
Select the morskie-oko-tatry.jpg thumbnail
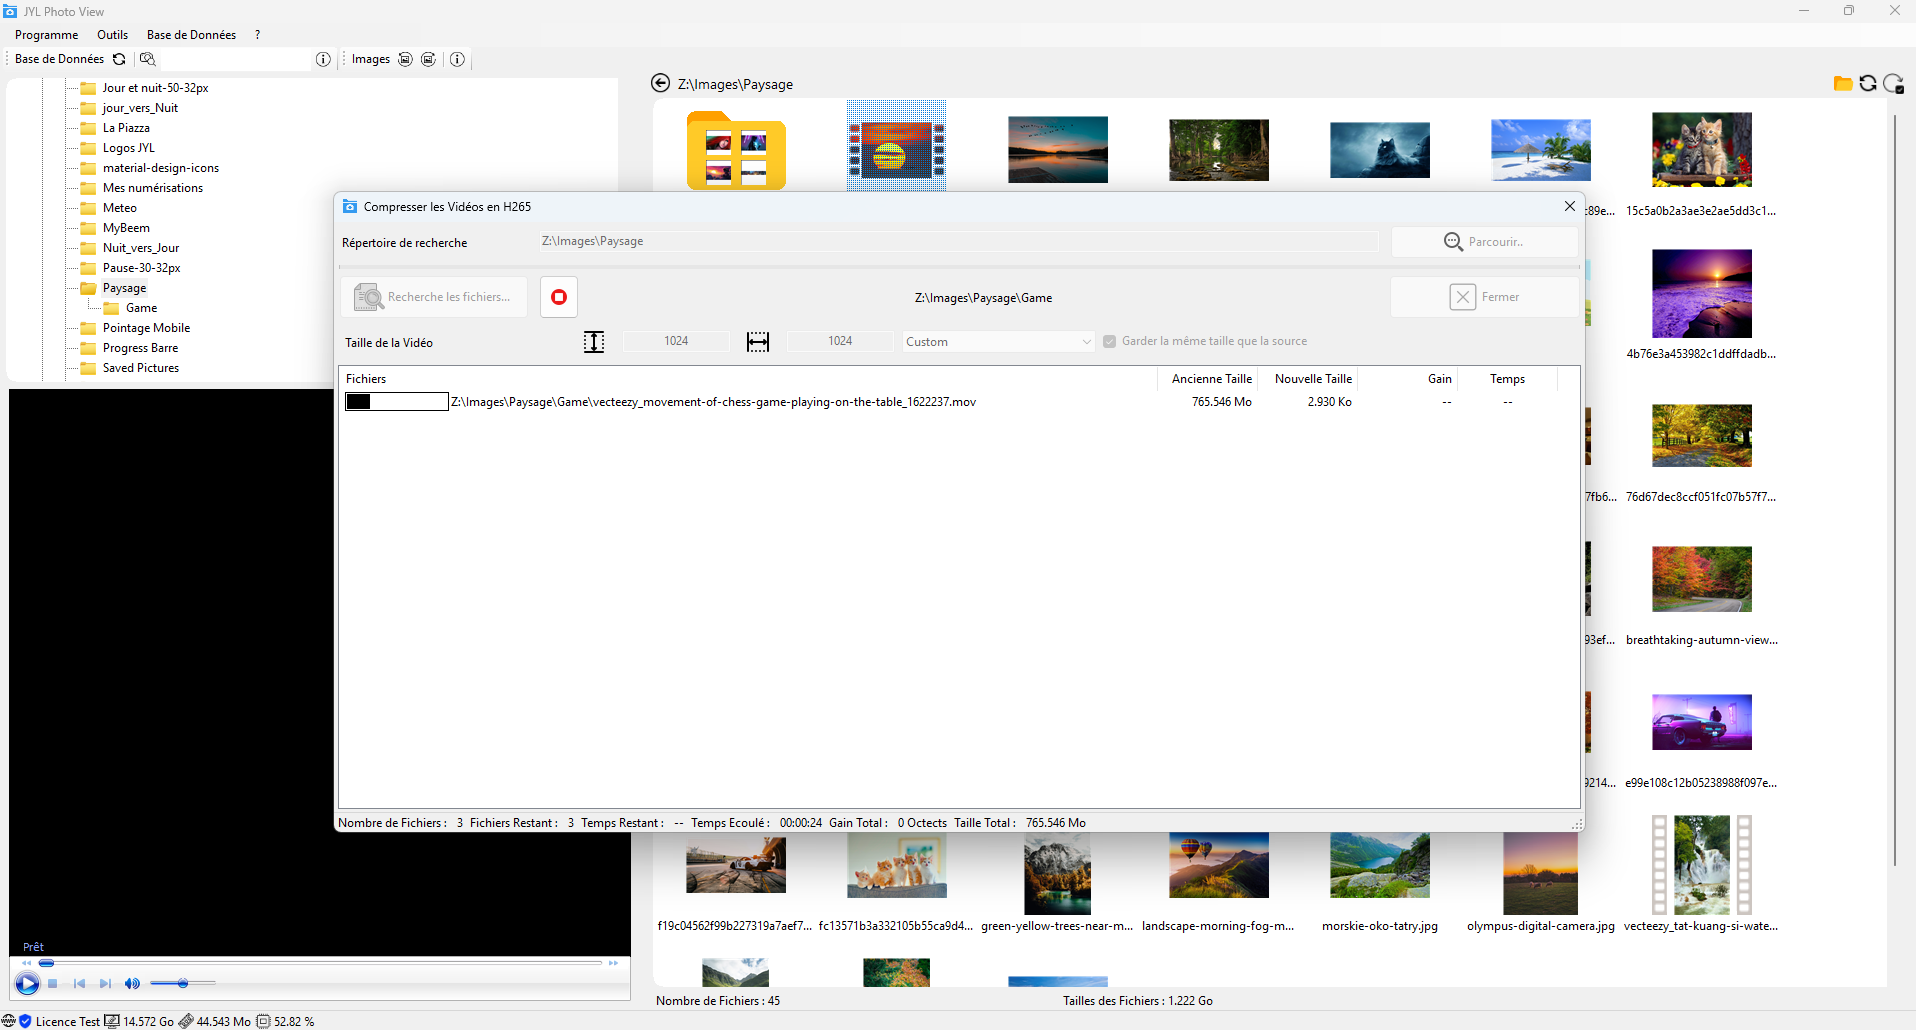coord(1379,867)
